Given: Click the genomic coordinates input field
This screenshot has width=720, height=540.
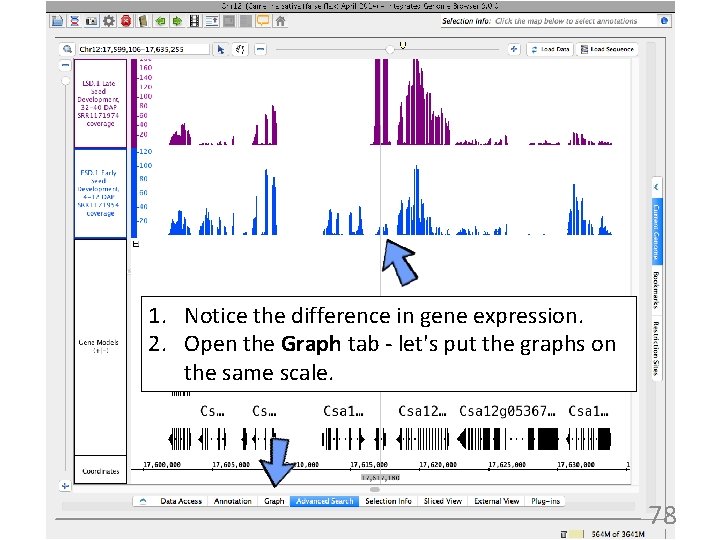Looking at the screenshot, I should tap(143, 49).
